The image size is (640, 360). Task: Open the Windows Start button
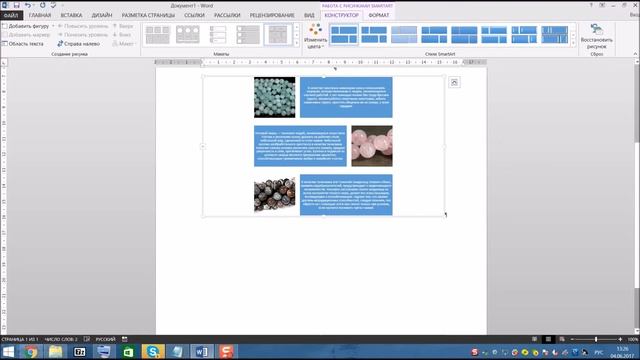(8, 351)
